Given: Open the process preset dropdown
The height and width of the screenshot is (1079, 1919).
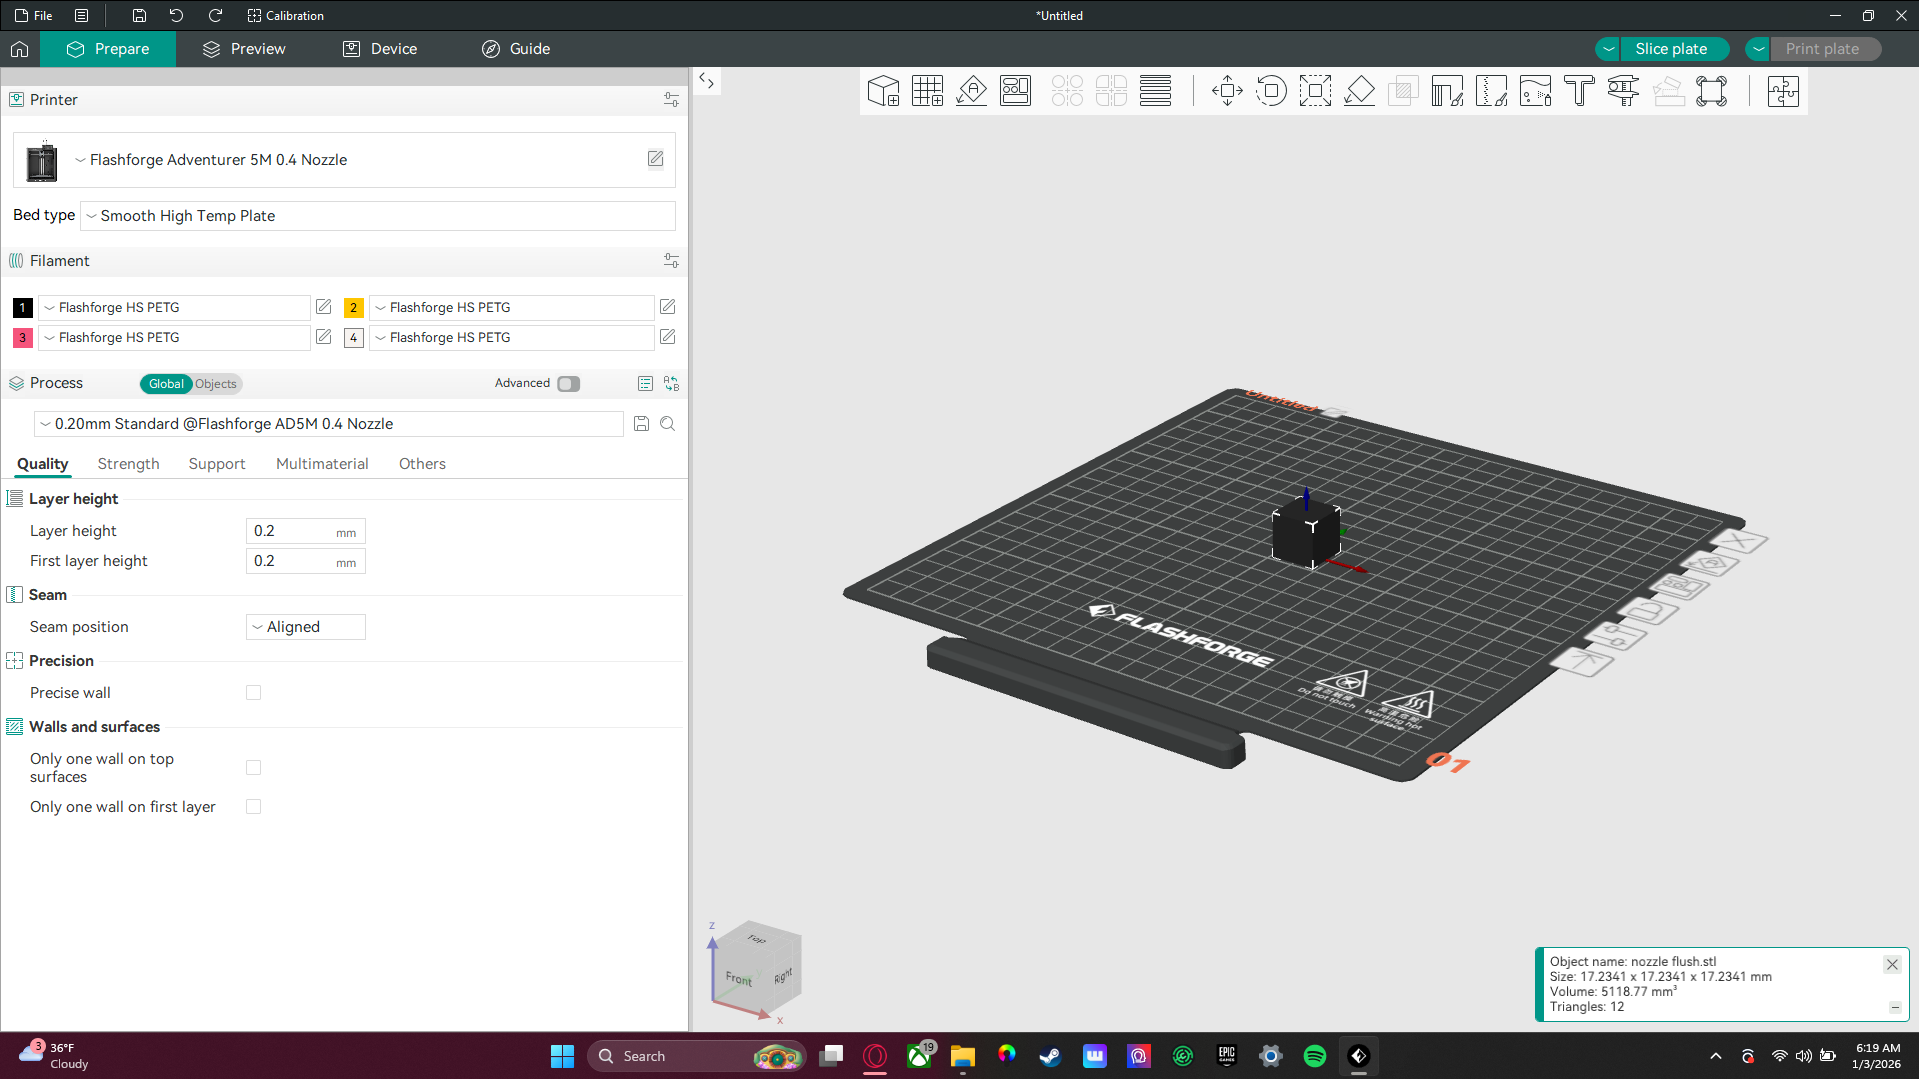Looking at the screenshot, I should pos(329,424).
